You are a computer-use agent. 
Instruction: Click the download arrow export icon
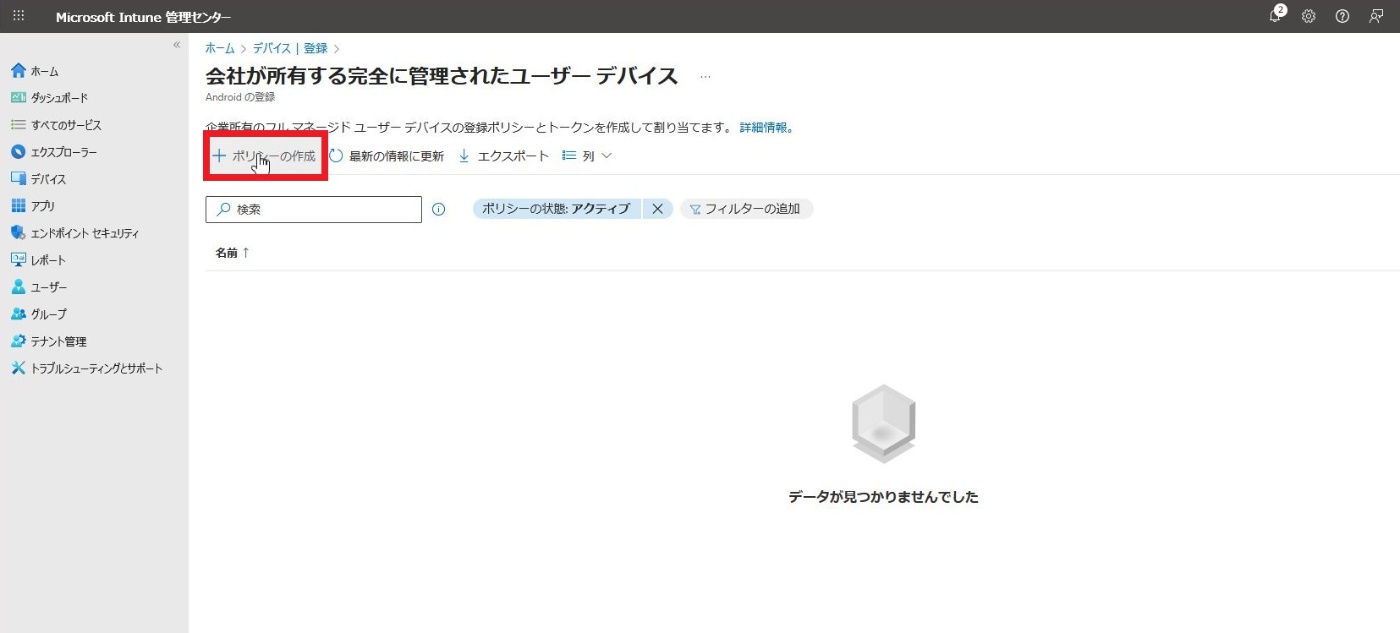pyautogui.click(x=464, y=156)
